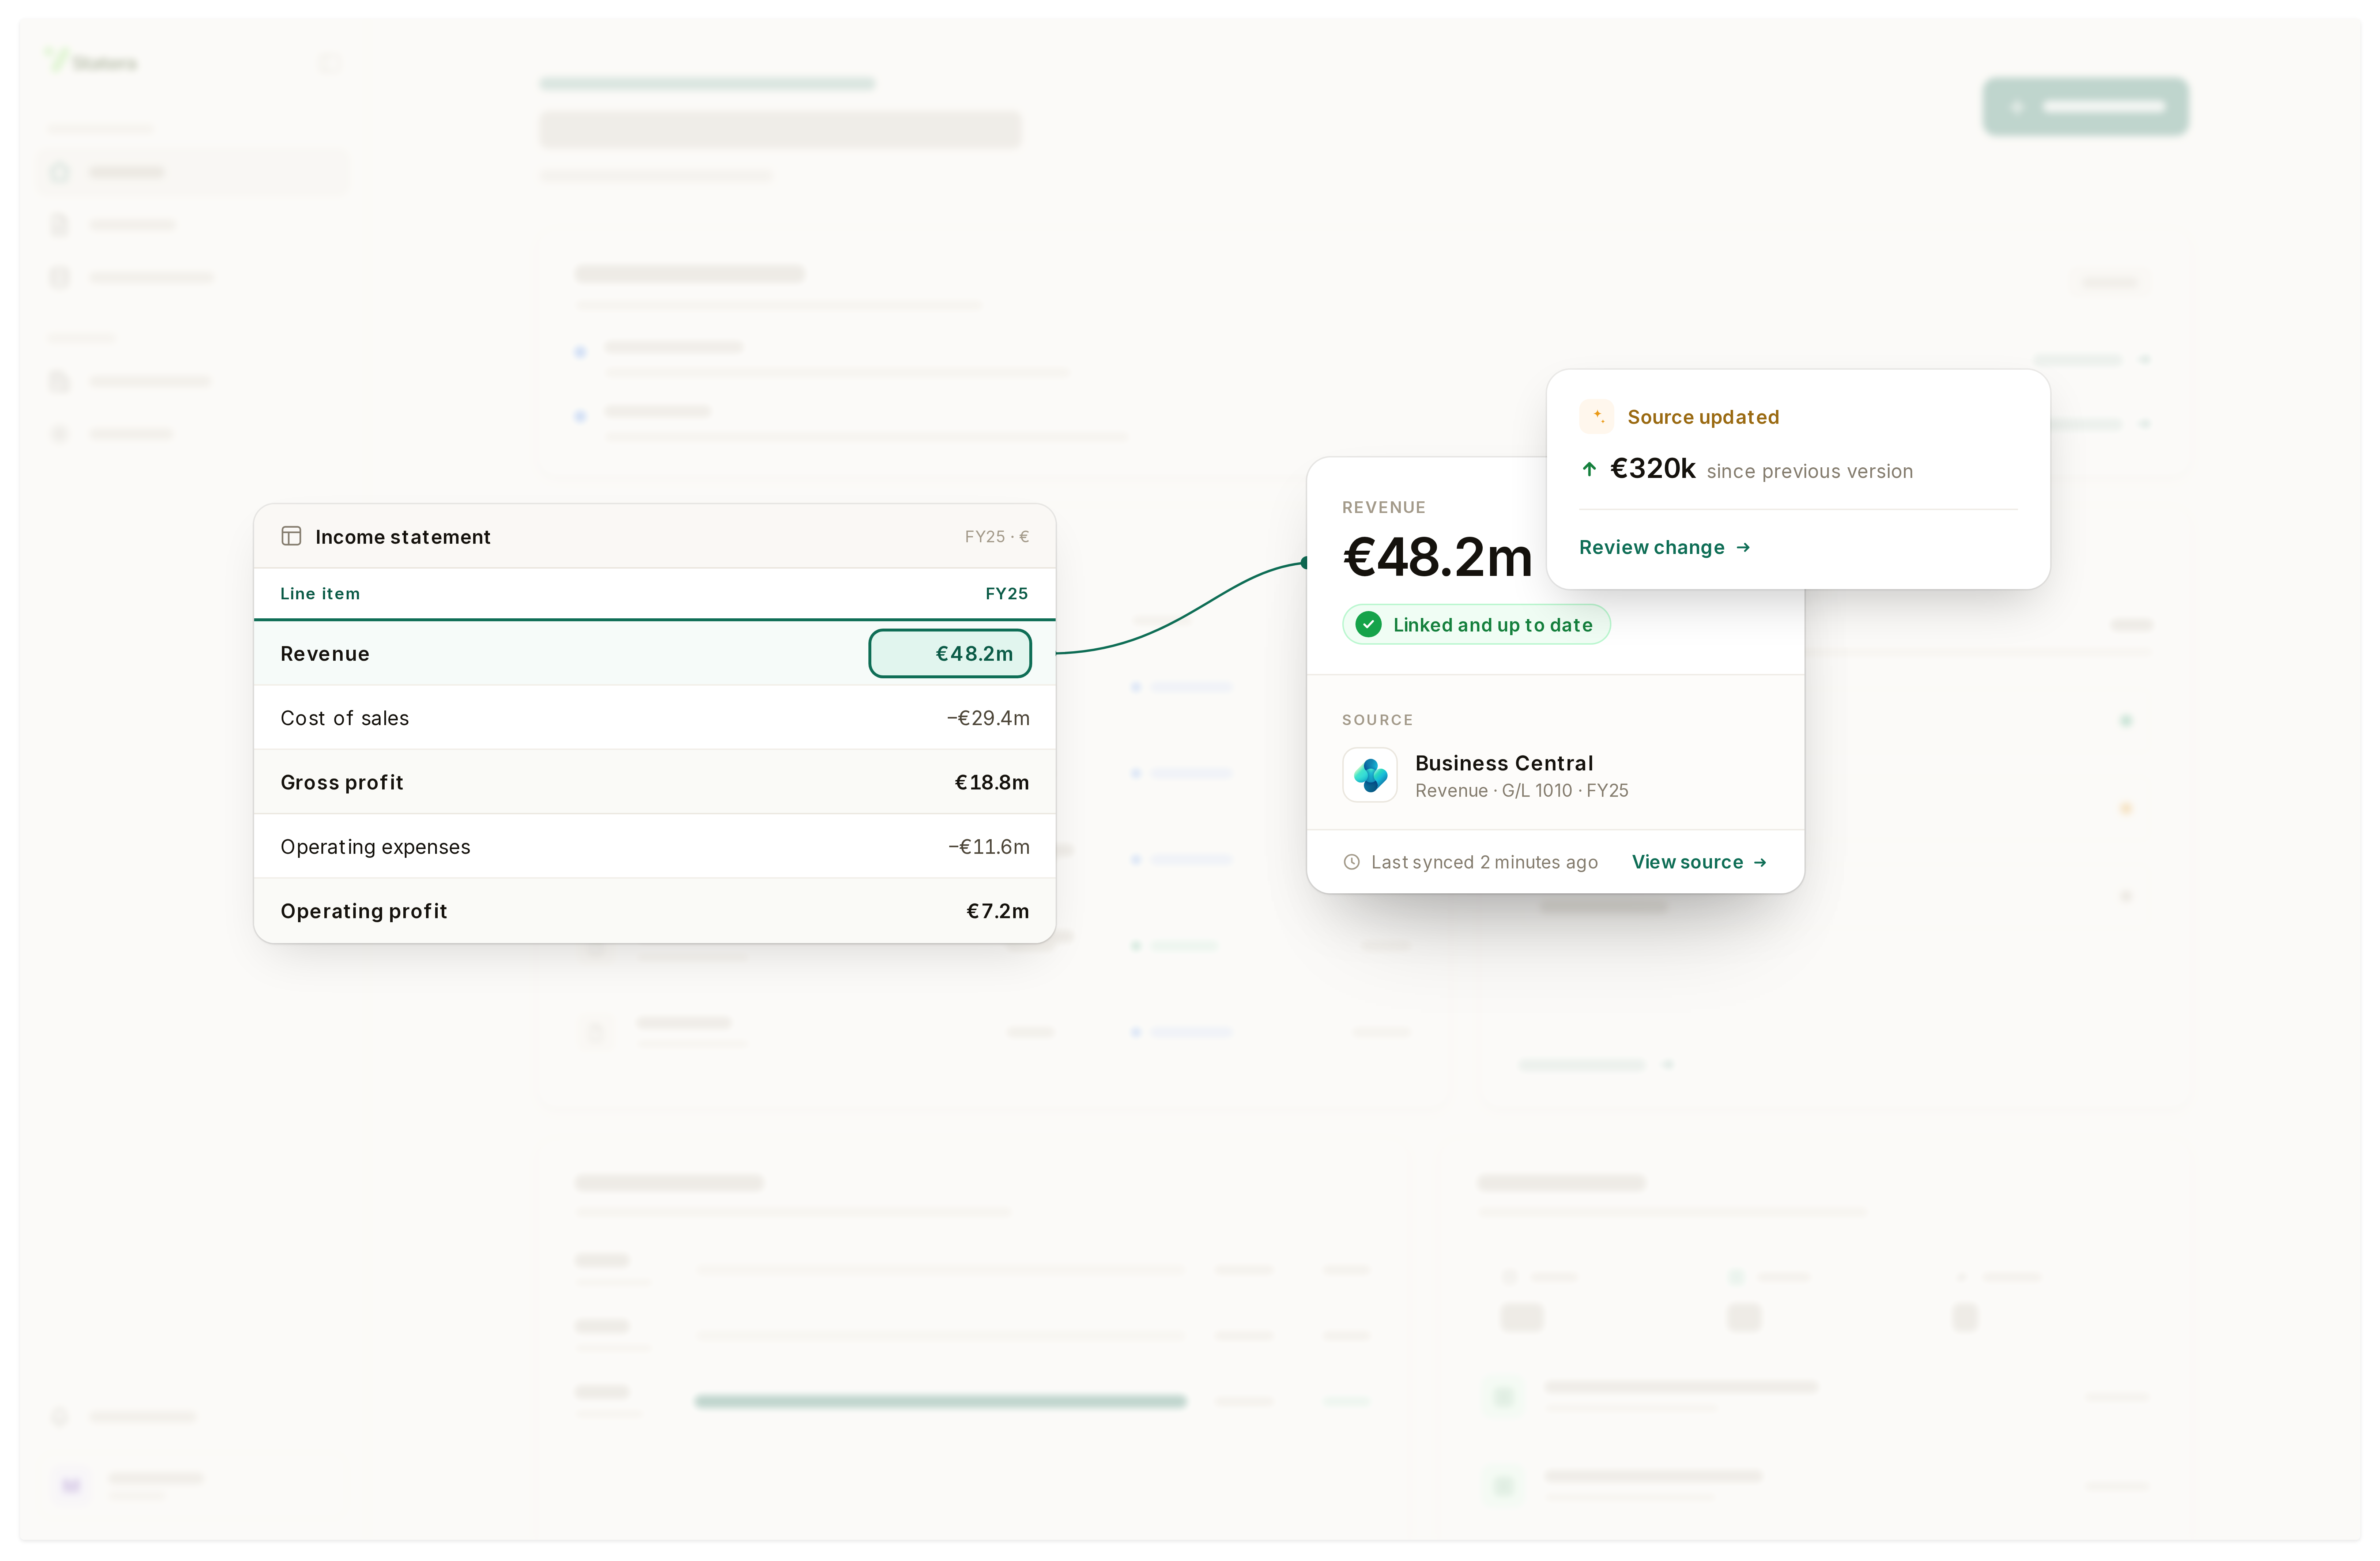Click the Line item column header

click(320, 593)
